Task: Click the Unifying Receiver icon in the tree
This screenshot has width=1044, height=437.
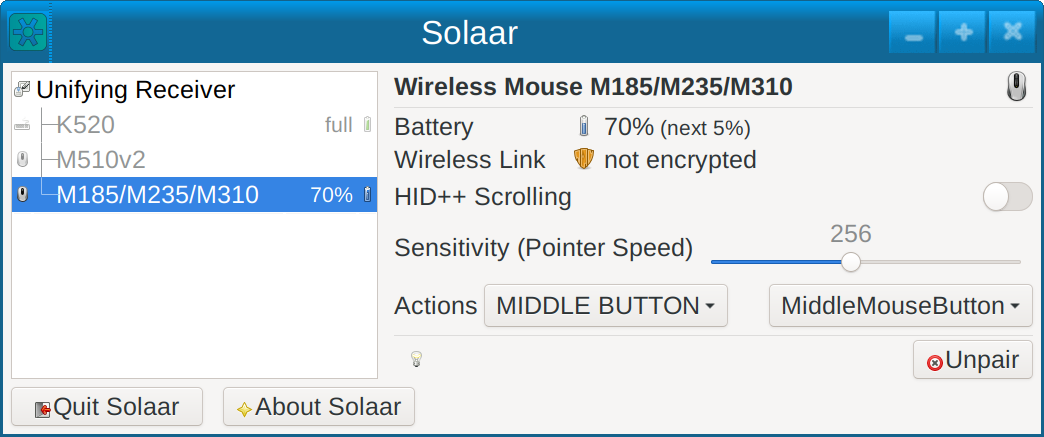Action: coord(23,90)
